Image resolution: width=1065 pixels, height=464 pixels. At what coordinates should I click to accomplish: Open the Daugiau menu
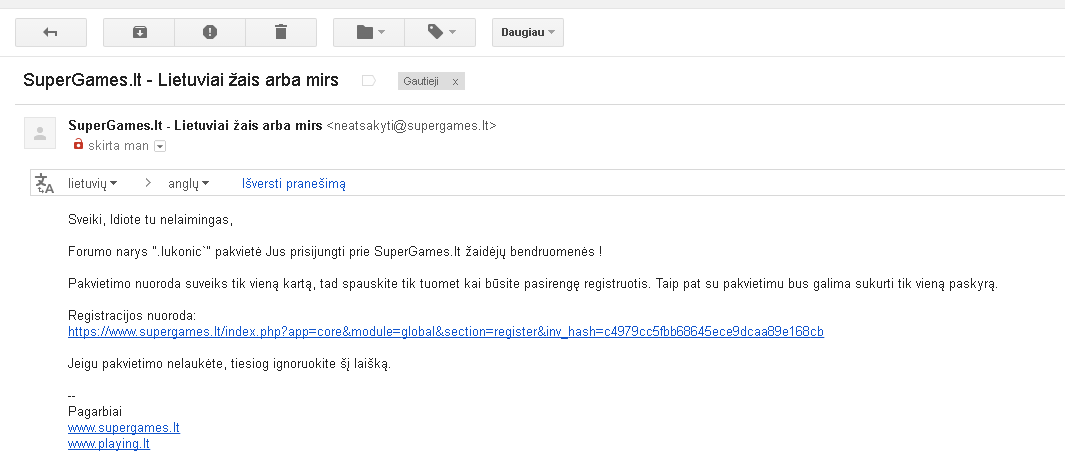[x=528, y=32]
